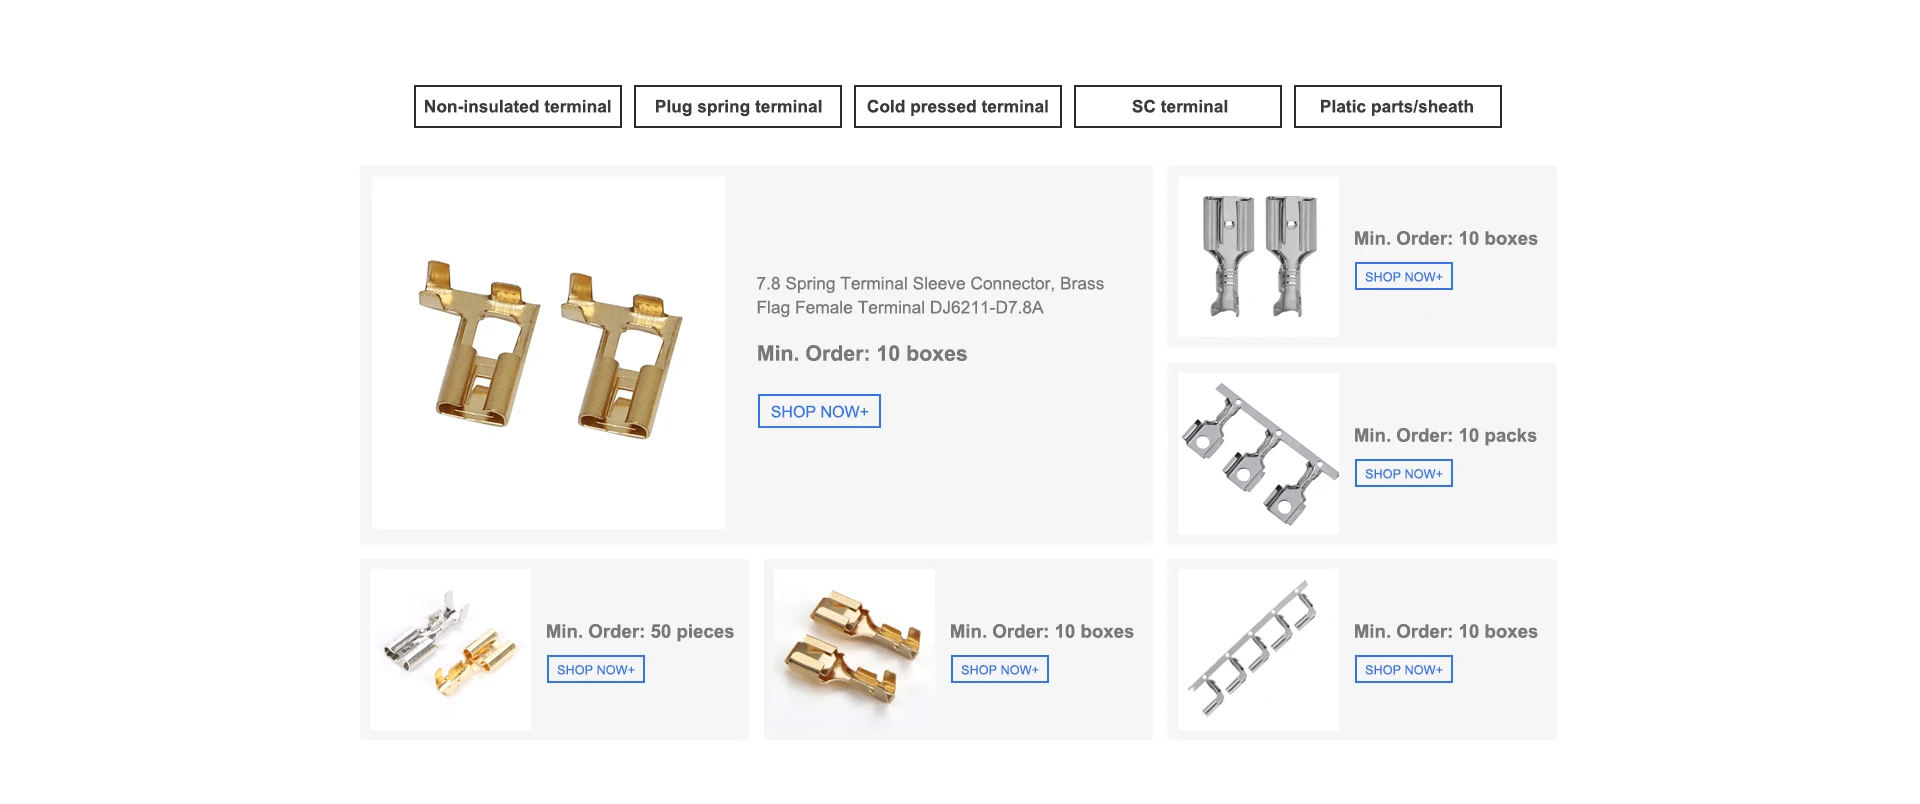Click SHOP NOW+ under brass flag terminal
Screen dimensions: 1920x804
tap(819, 411)
